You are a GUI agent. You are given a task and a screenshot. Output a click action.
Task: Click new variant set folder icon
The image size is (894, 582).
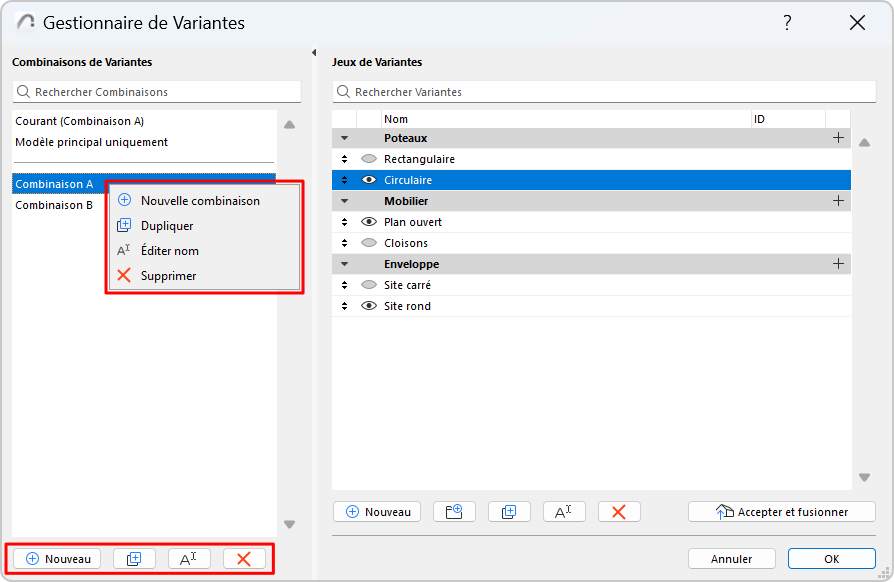click(x=454, y=512)
